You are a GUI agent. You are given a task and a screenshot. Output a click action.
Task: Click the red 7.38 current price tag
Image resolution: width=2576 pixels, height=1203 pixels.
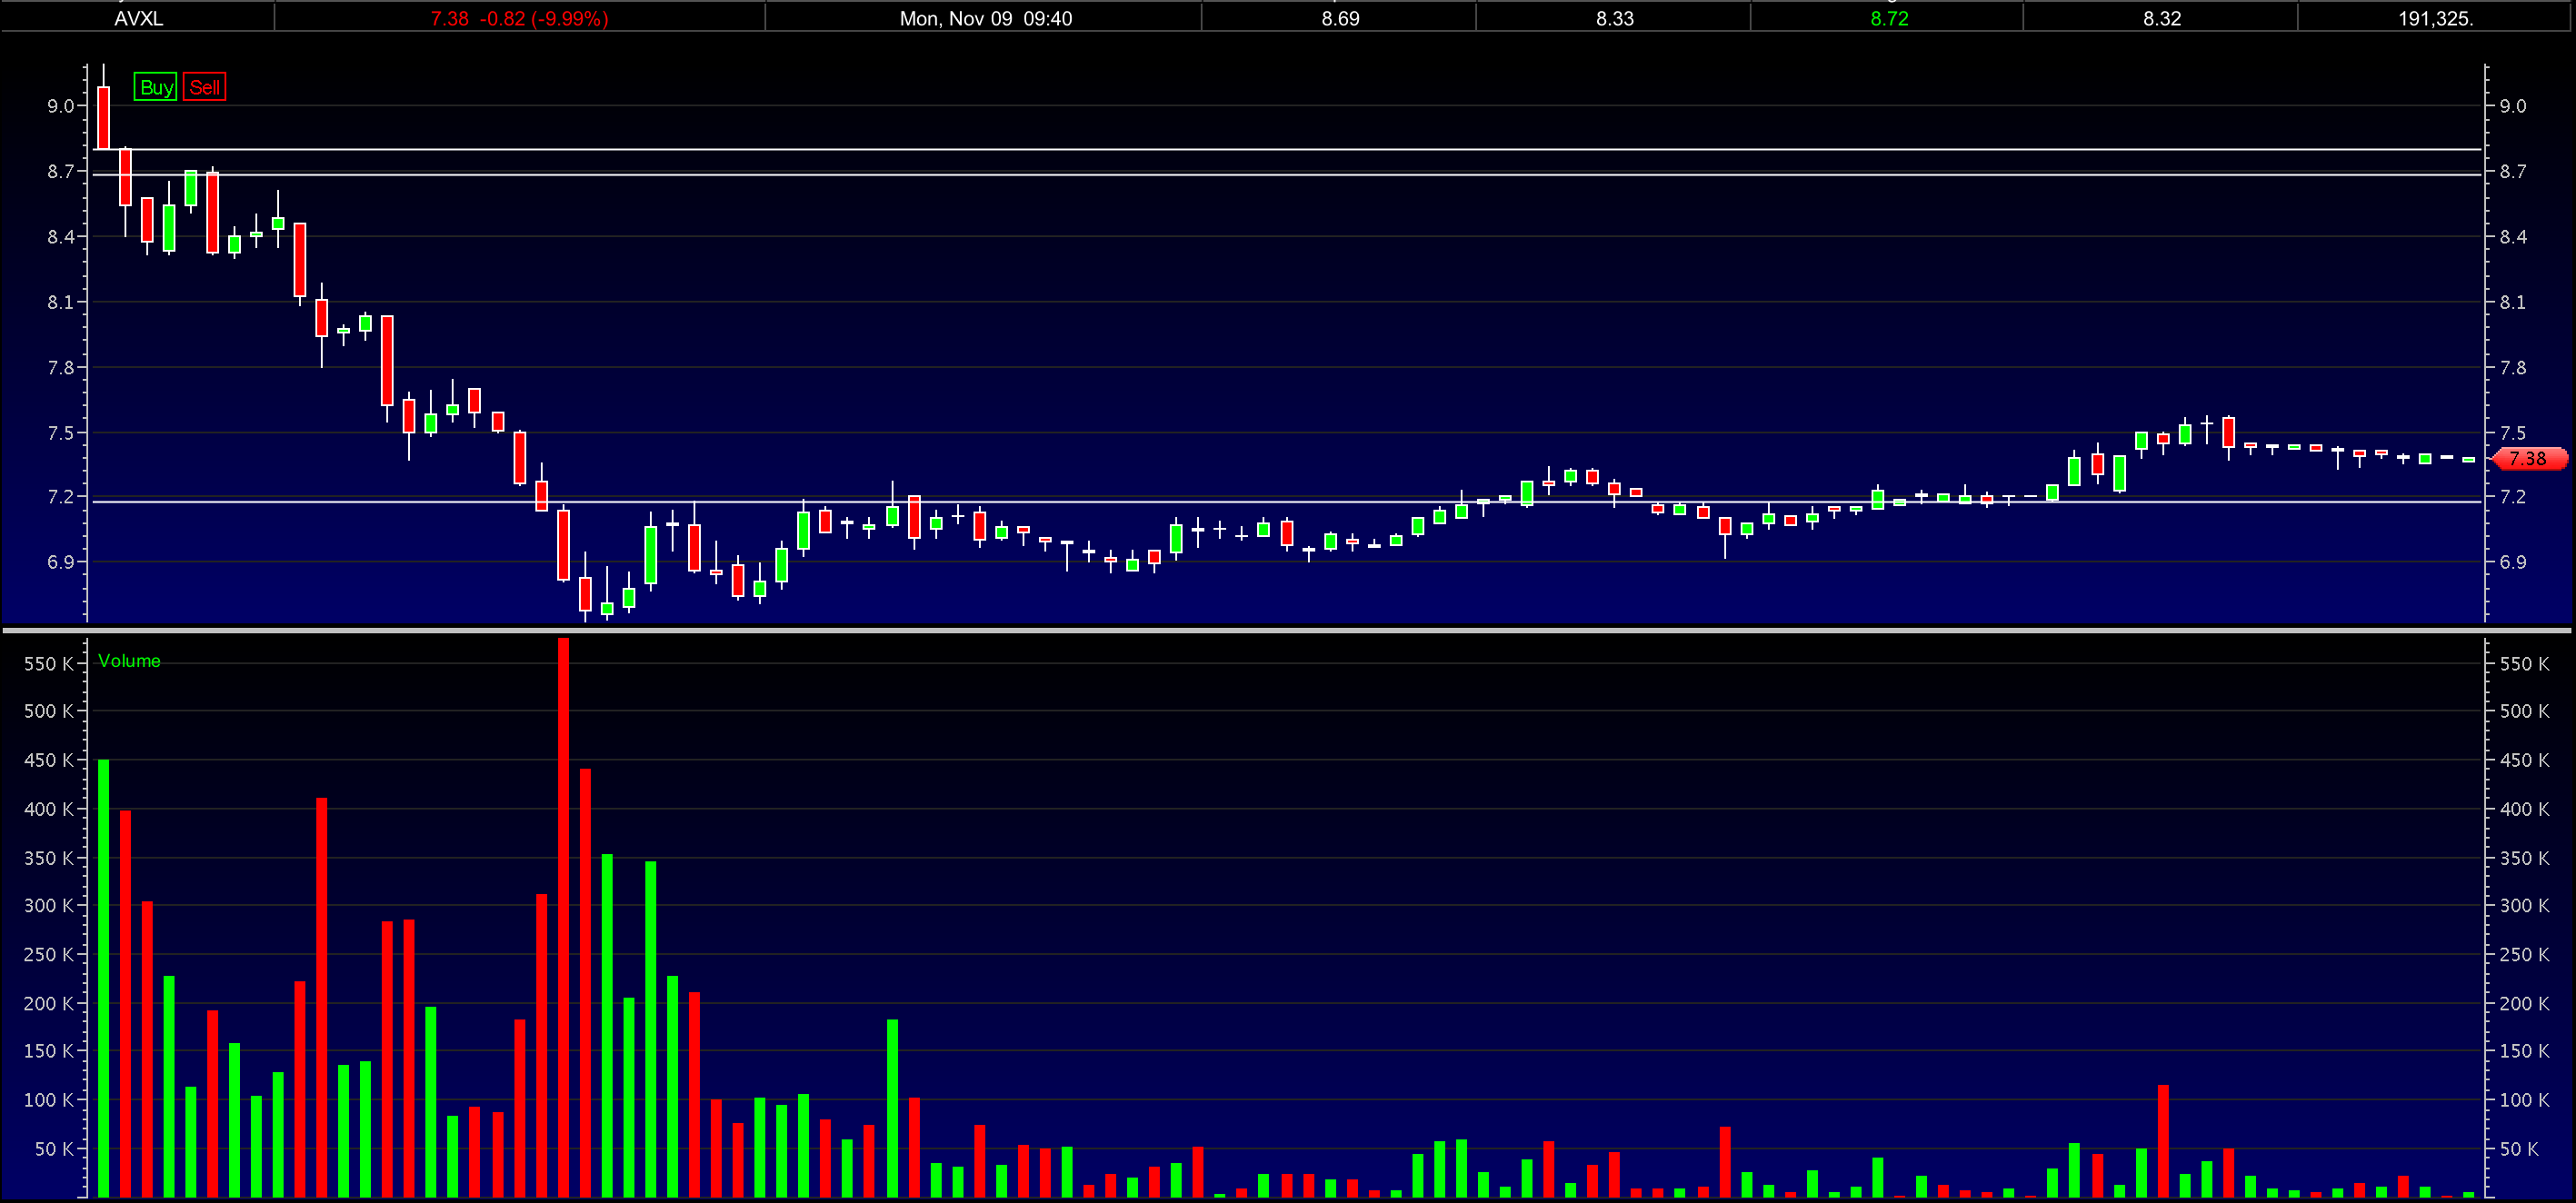(x=2528, y=458)
